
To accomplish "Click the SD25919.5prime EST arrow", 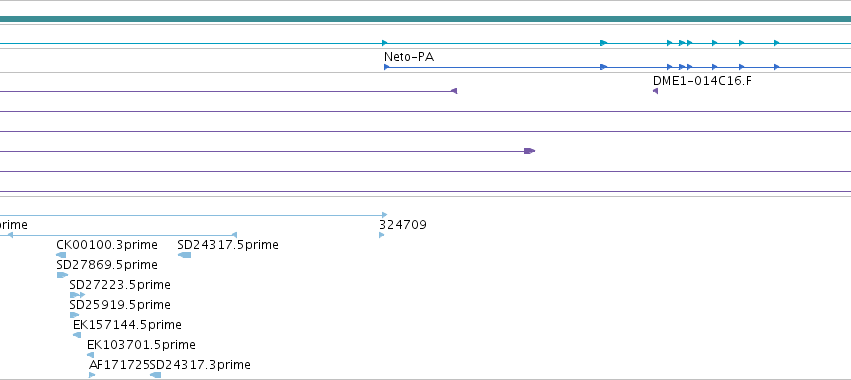I will pyautogui.click(x=74, y=315).
